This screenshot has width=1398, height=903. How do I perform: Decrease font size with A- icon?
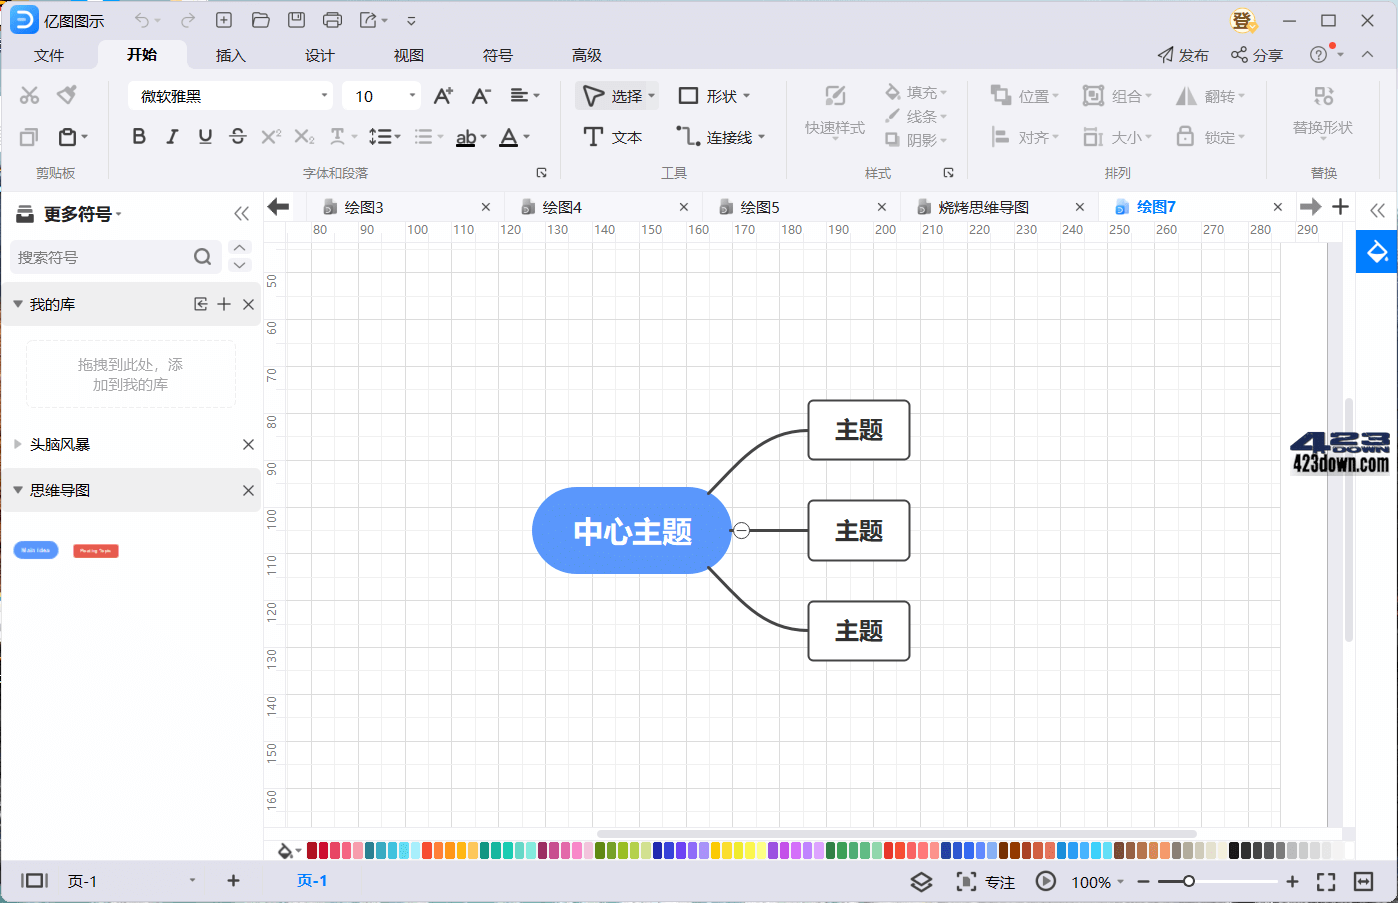[481, 96]
